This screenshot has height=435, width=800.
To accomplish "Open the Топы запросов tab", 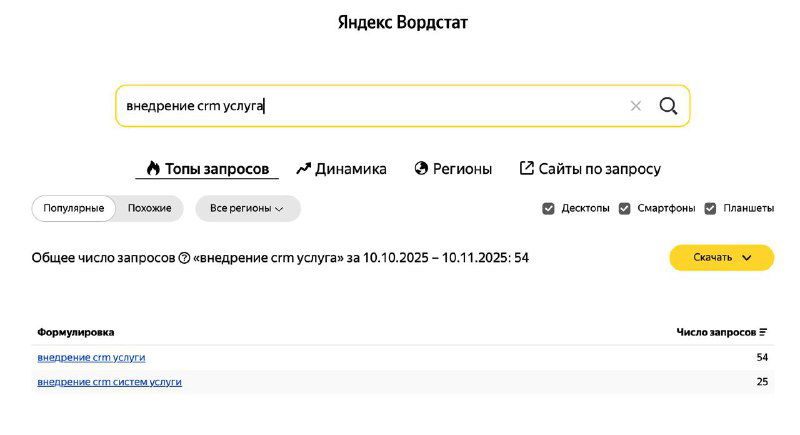I will [207, 169].
